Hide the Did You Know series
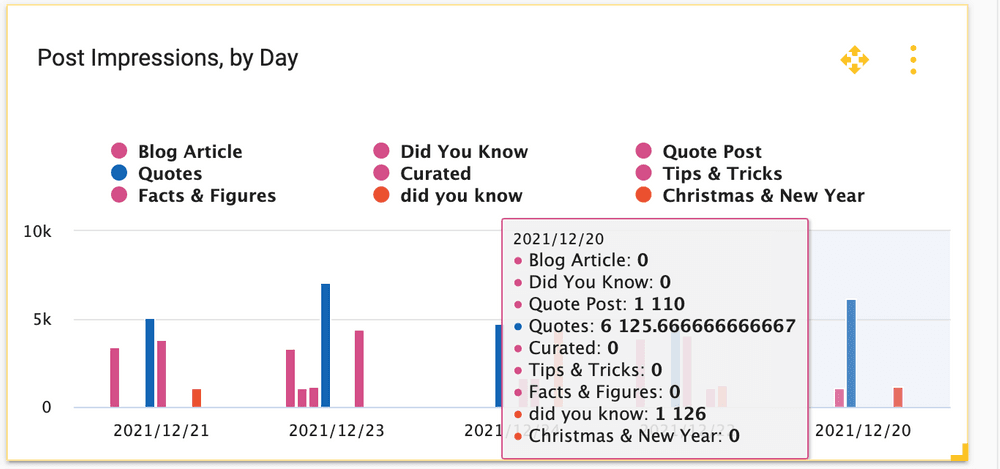 click(463, 152)
